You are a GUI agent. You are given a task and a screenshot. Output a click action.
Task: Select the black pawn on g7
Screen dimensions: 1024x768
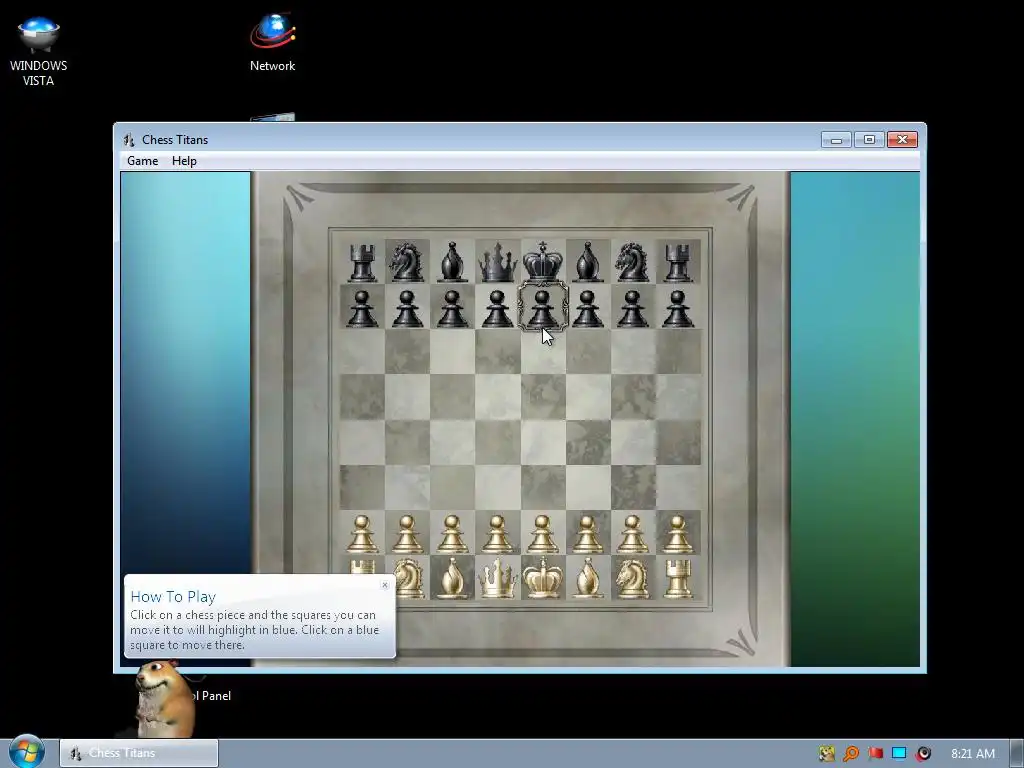point(633,308)
